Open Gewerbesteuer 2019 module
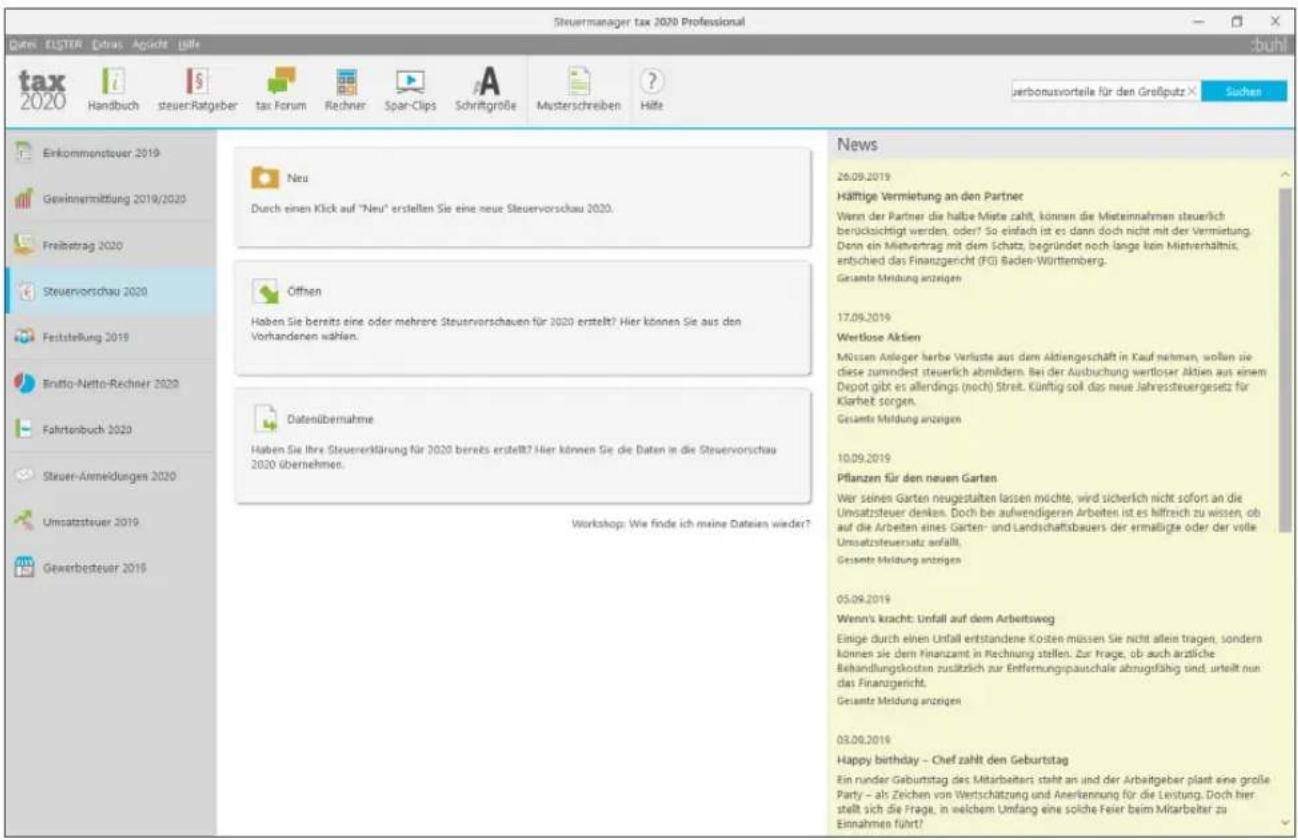This screenshot has width=1298, height=840. 108,568
